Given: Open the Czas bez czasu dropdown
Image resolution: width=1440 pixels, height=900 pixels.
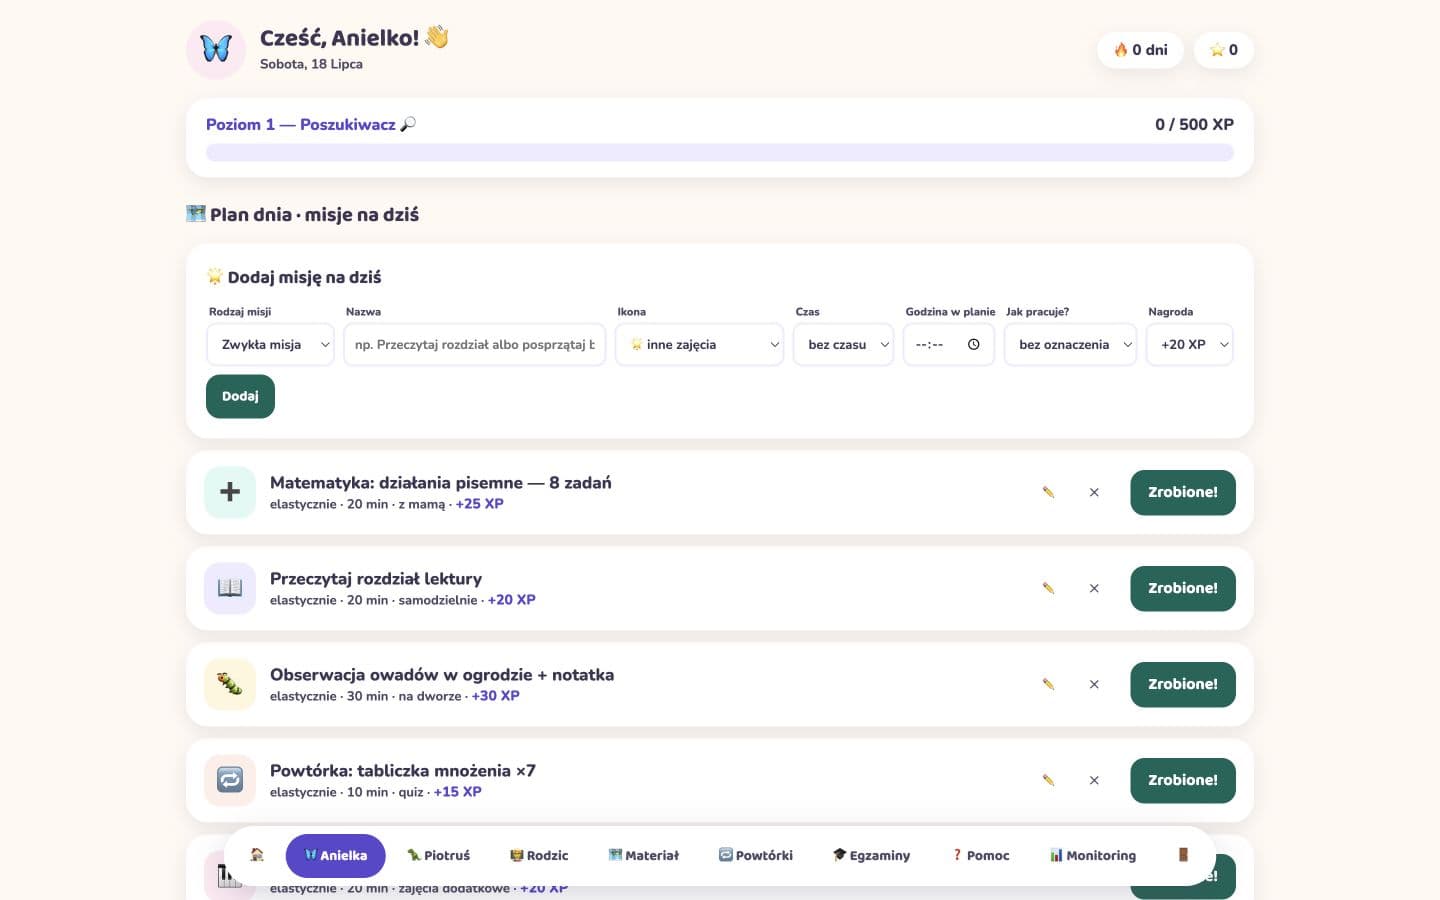Looking at the screenshot, I should point(843,344).
